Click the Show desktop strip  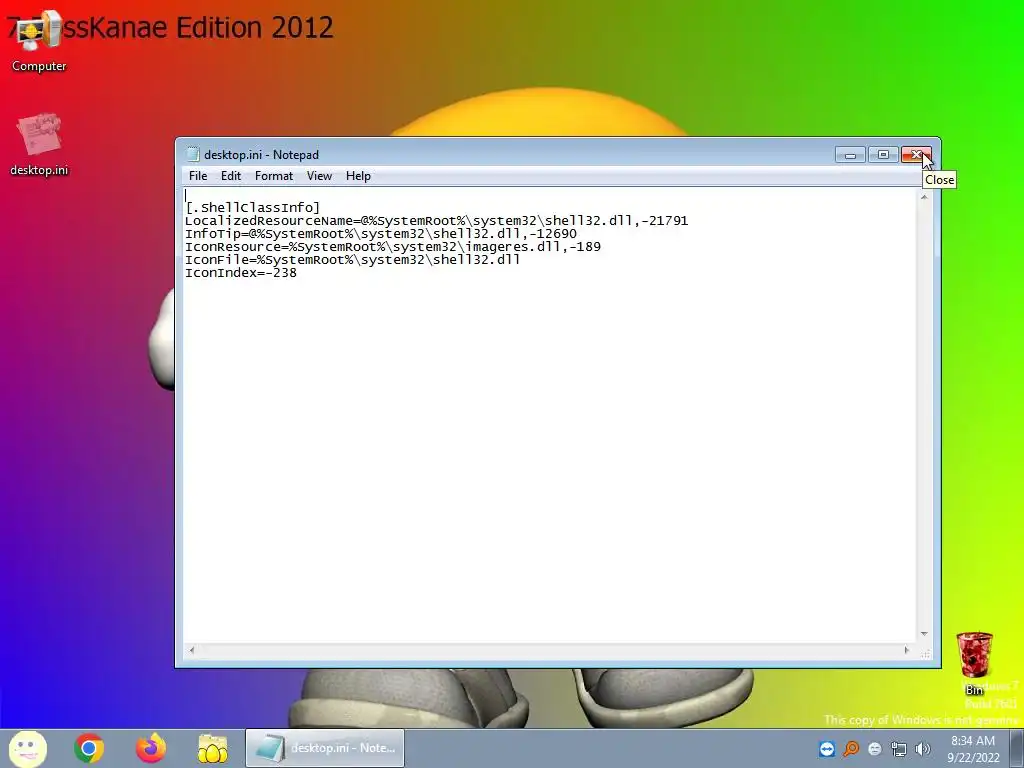1017,748
